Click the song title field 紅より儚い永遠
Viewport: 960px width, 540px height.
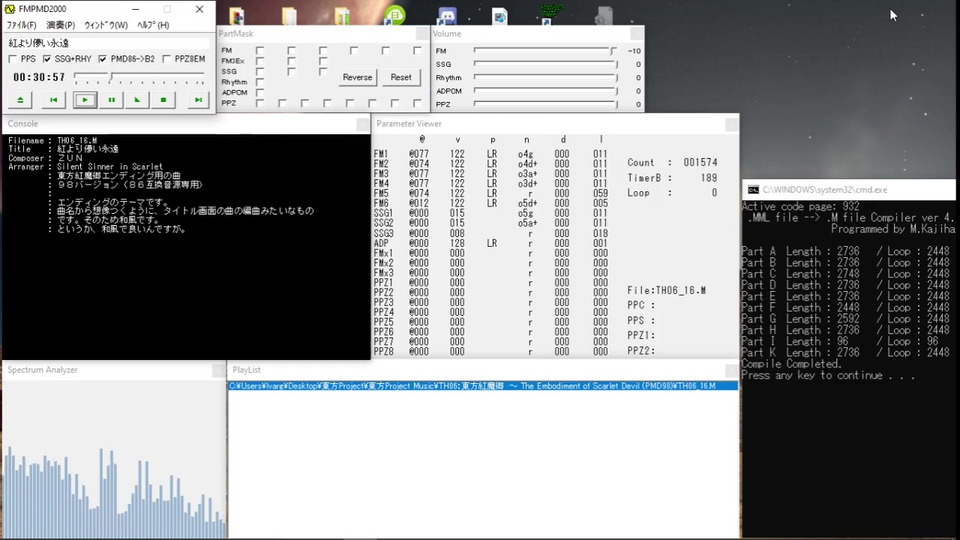[108, 43]
